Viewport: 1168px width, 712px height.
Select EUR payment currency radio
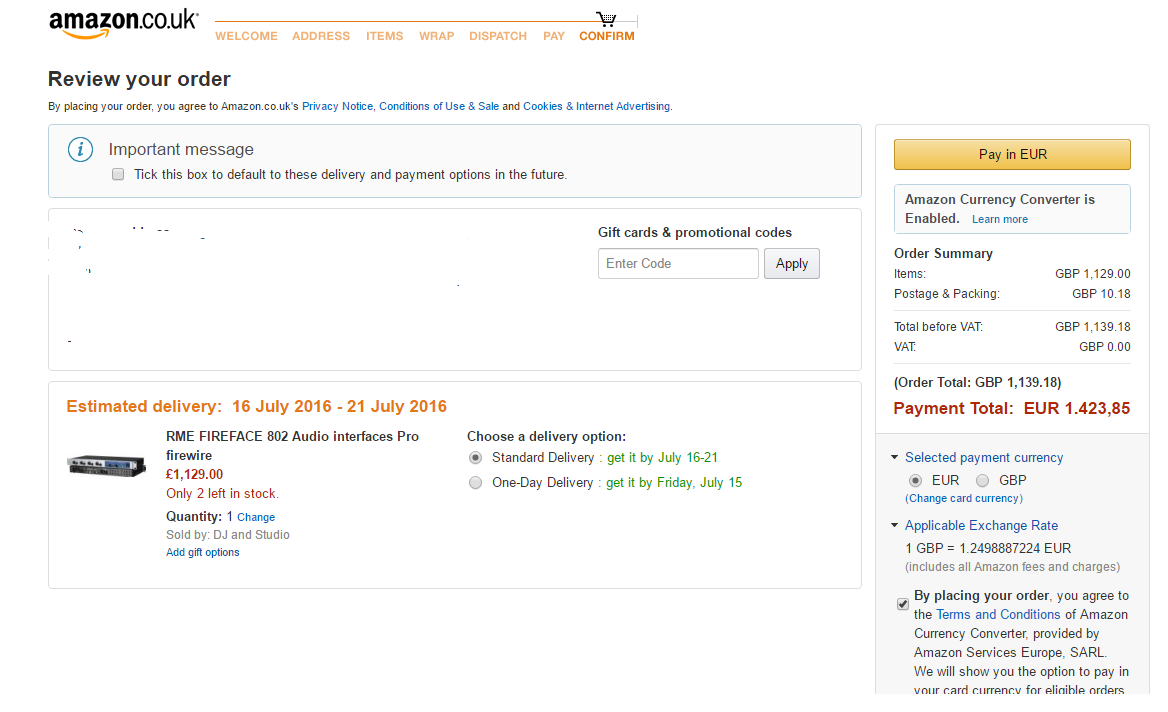tap(916, 480)
